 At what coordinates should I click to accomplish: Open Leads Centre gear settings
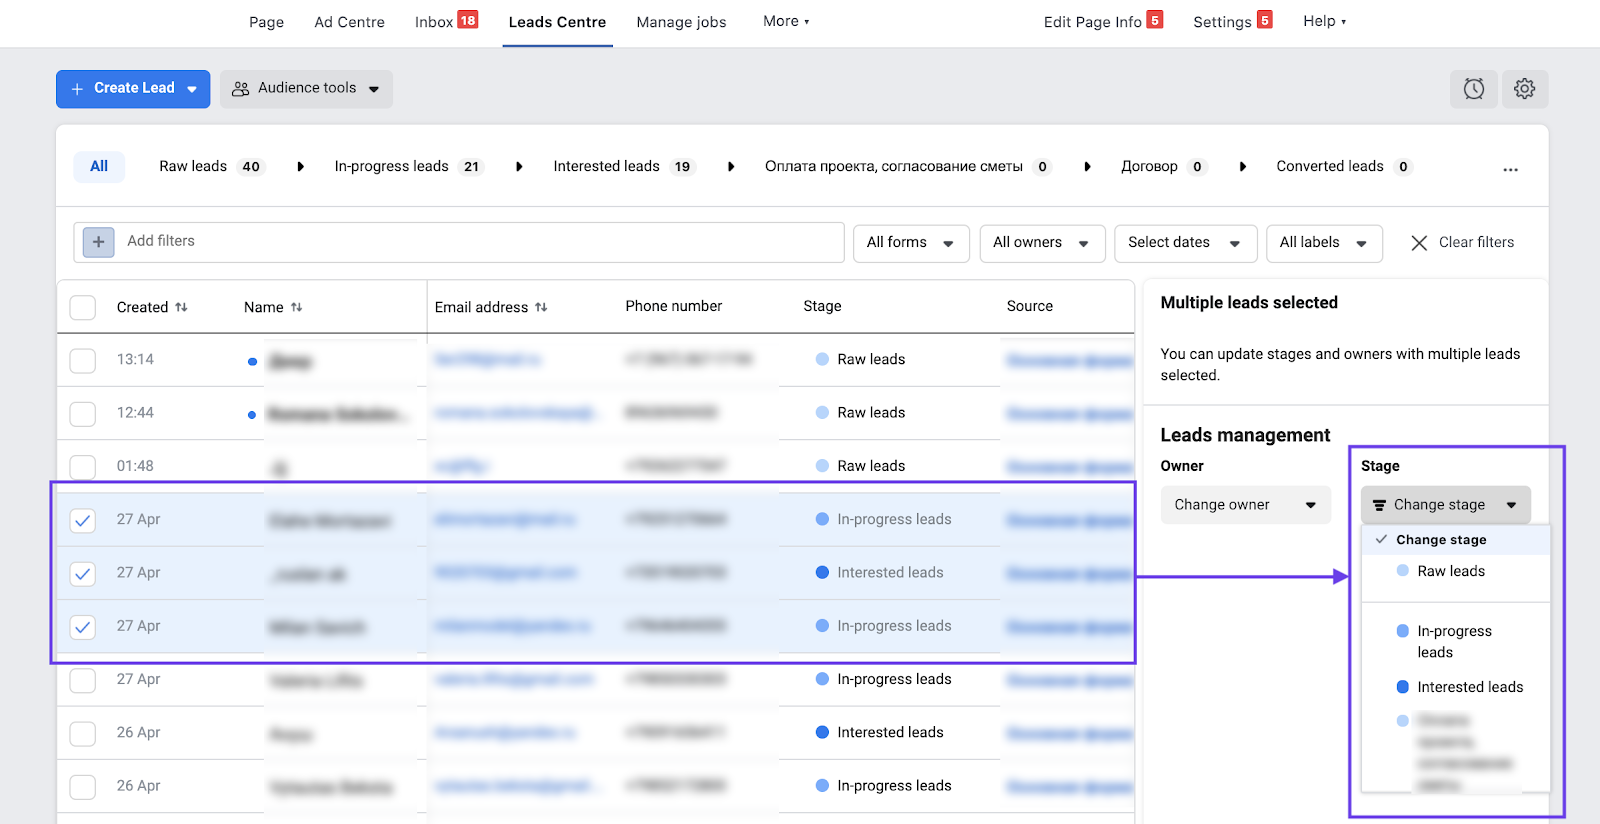1524,89
